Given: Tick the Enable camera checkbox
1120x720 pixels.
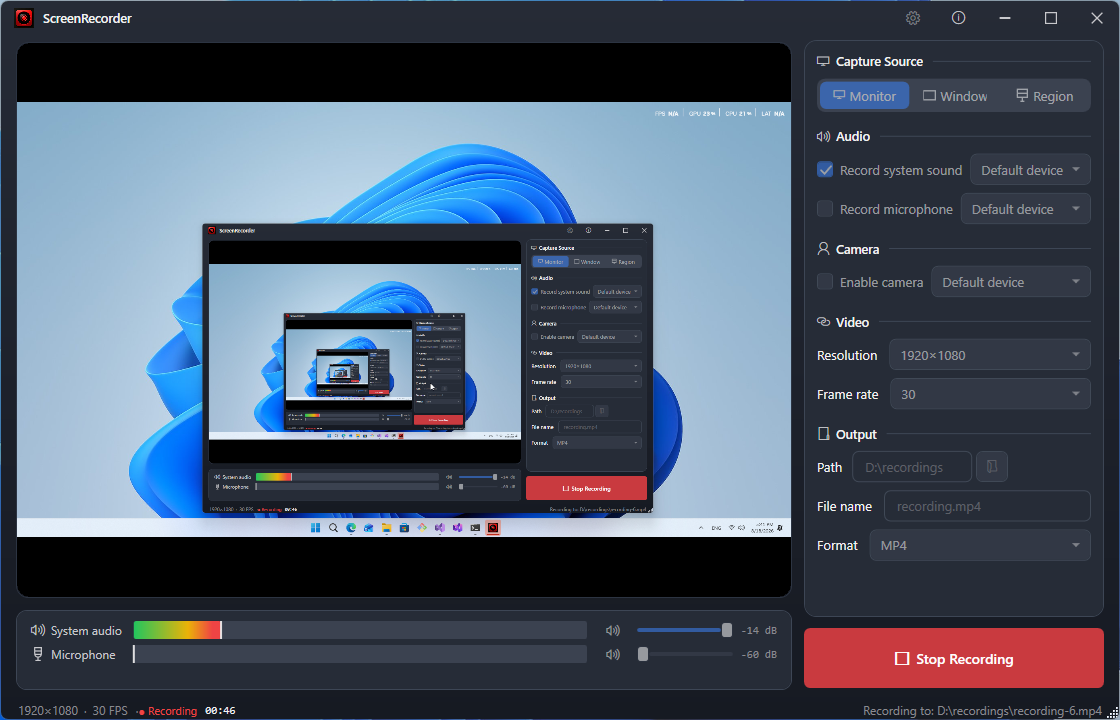Looking at the screenshot, I should [x=825, y=281].
